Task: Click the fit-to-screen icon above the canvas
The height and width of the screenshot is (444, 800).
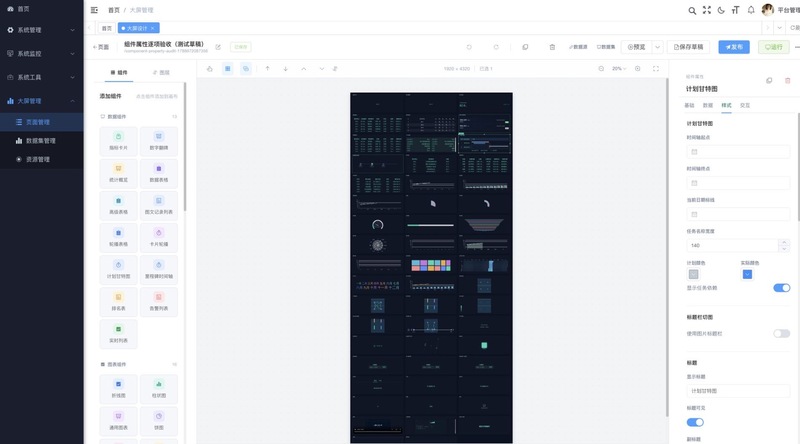Action: click(656, 68)
